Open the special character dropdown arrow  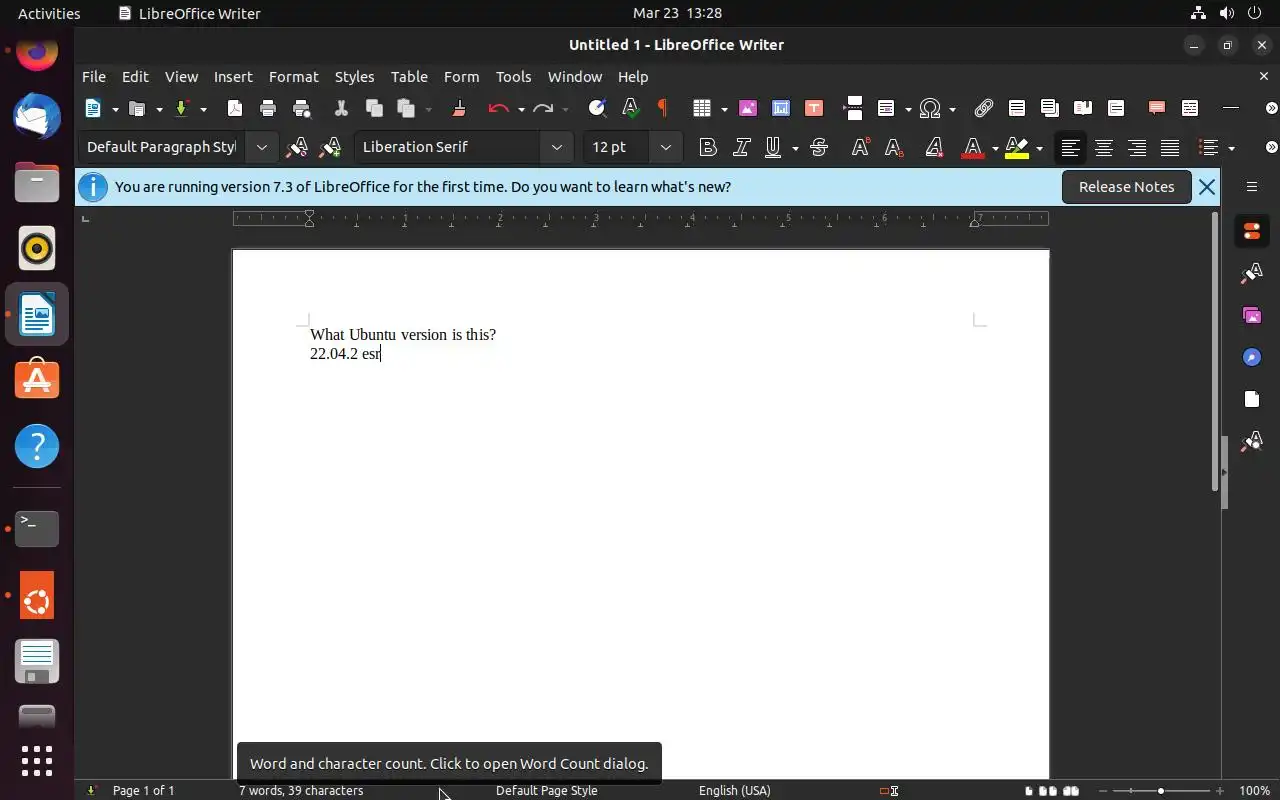(952, 109)
